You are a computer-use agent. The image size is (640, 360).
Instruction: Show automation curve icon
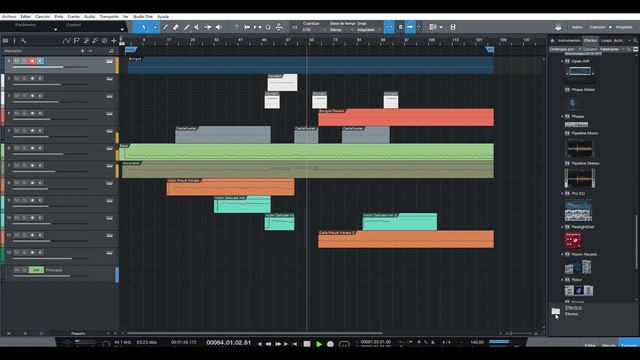[x=67, y=40]
